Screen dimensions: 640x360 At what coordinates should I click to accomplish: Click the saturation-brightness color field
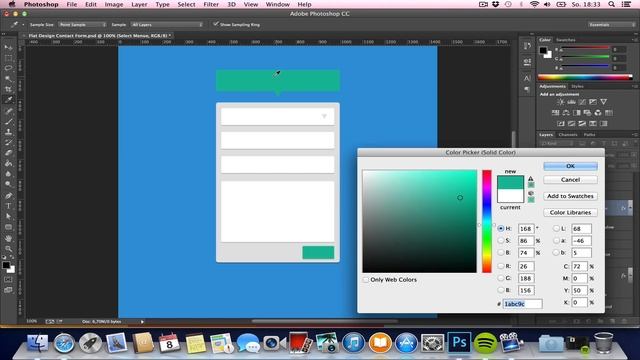point(420,221)
